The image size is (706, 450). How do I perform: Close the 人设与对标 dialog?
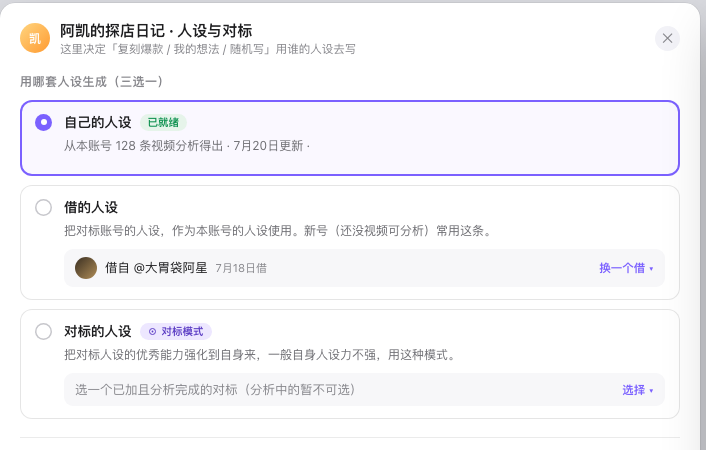point(667,38)
